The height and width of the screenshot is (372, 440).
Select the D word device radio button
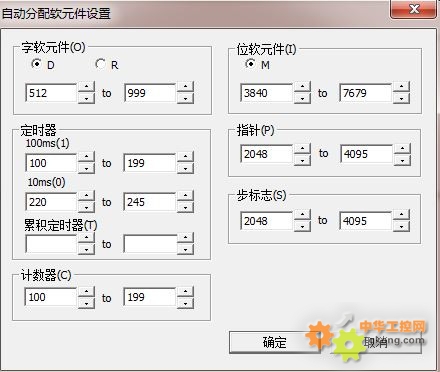pyautogui.click(x=36, y=64)
